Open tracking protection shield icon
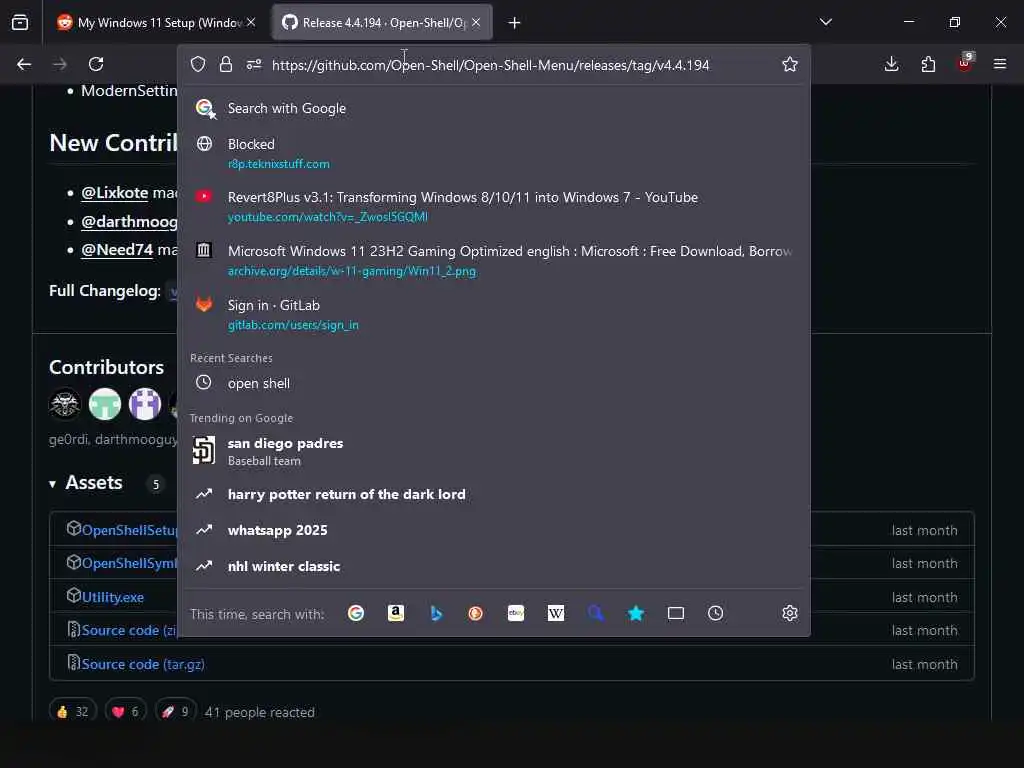The width and height of the screenshot is (1024, 768). (198, 64)
